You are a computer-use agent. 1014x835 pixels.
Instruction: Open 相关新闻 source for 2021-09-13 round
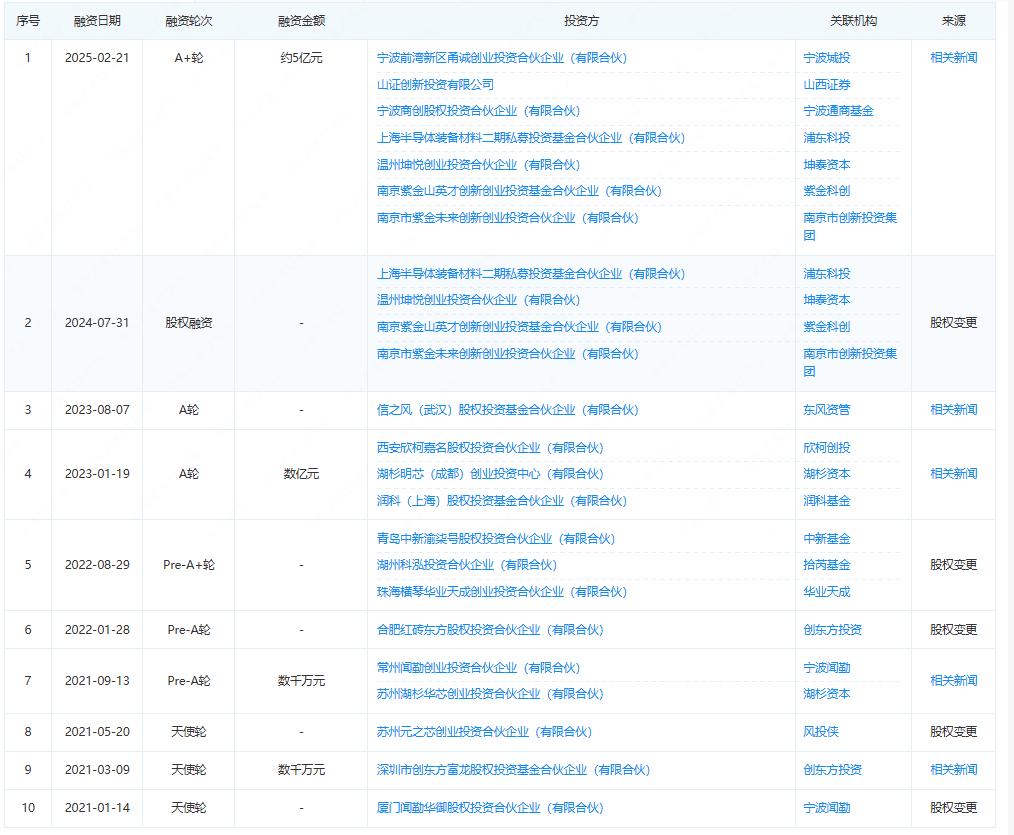[953, 680]
